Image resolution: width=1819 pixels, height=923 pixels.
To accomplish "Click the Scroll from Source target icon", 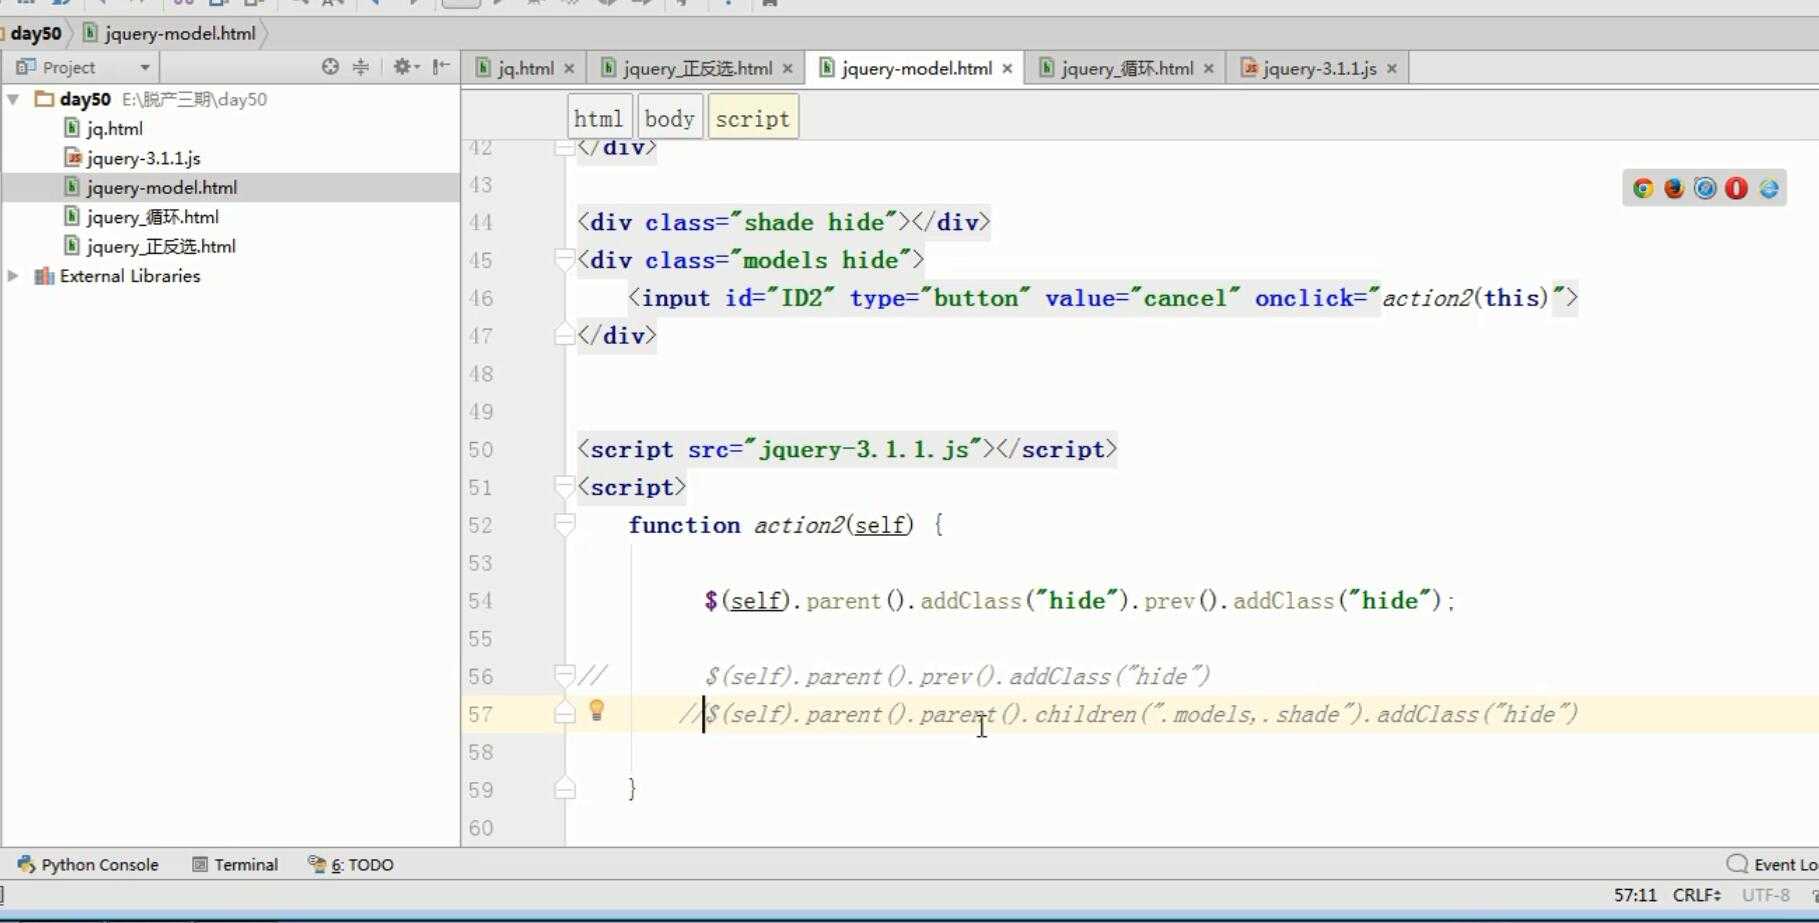I will pyautogui.click(x=330, y=67).
